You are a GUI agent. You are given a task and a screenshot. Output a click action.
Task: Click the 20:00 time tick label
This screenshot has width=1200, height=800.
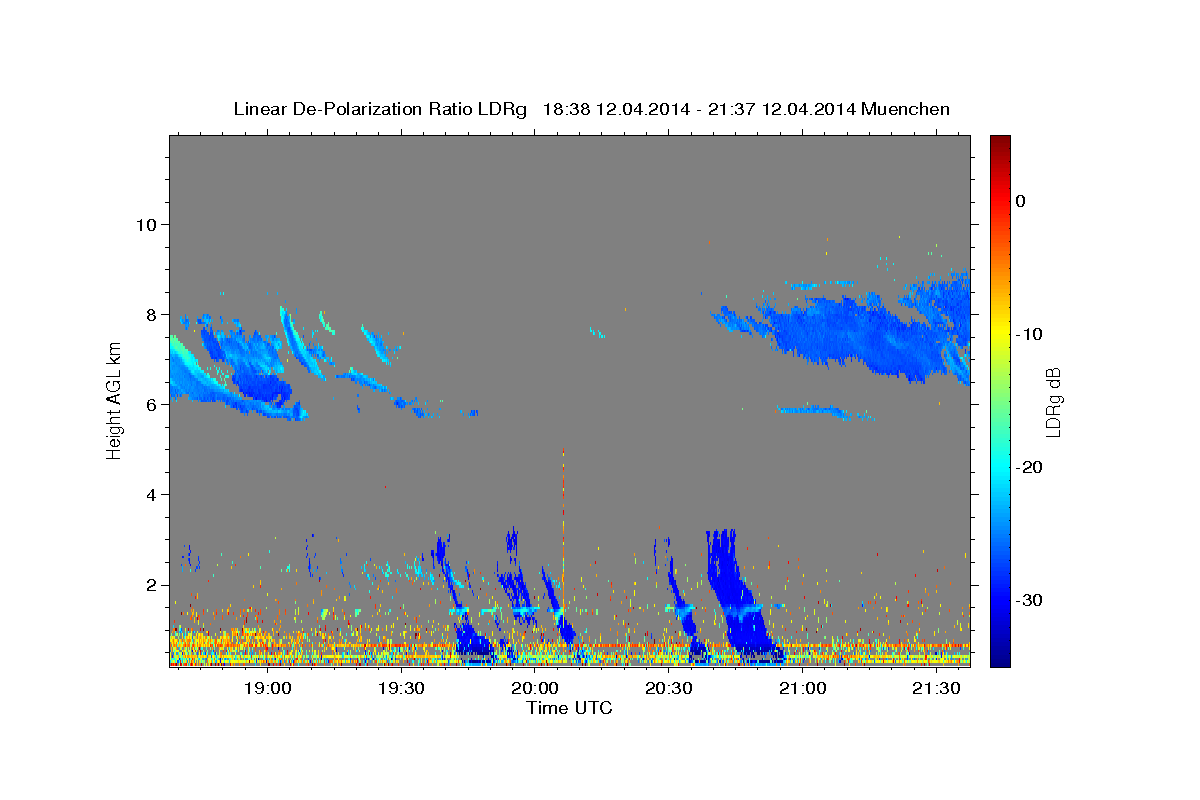coord(535,689)
